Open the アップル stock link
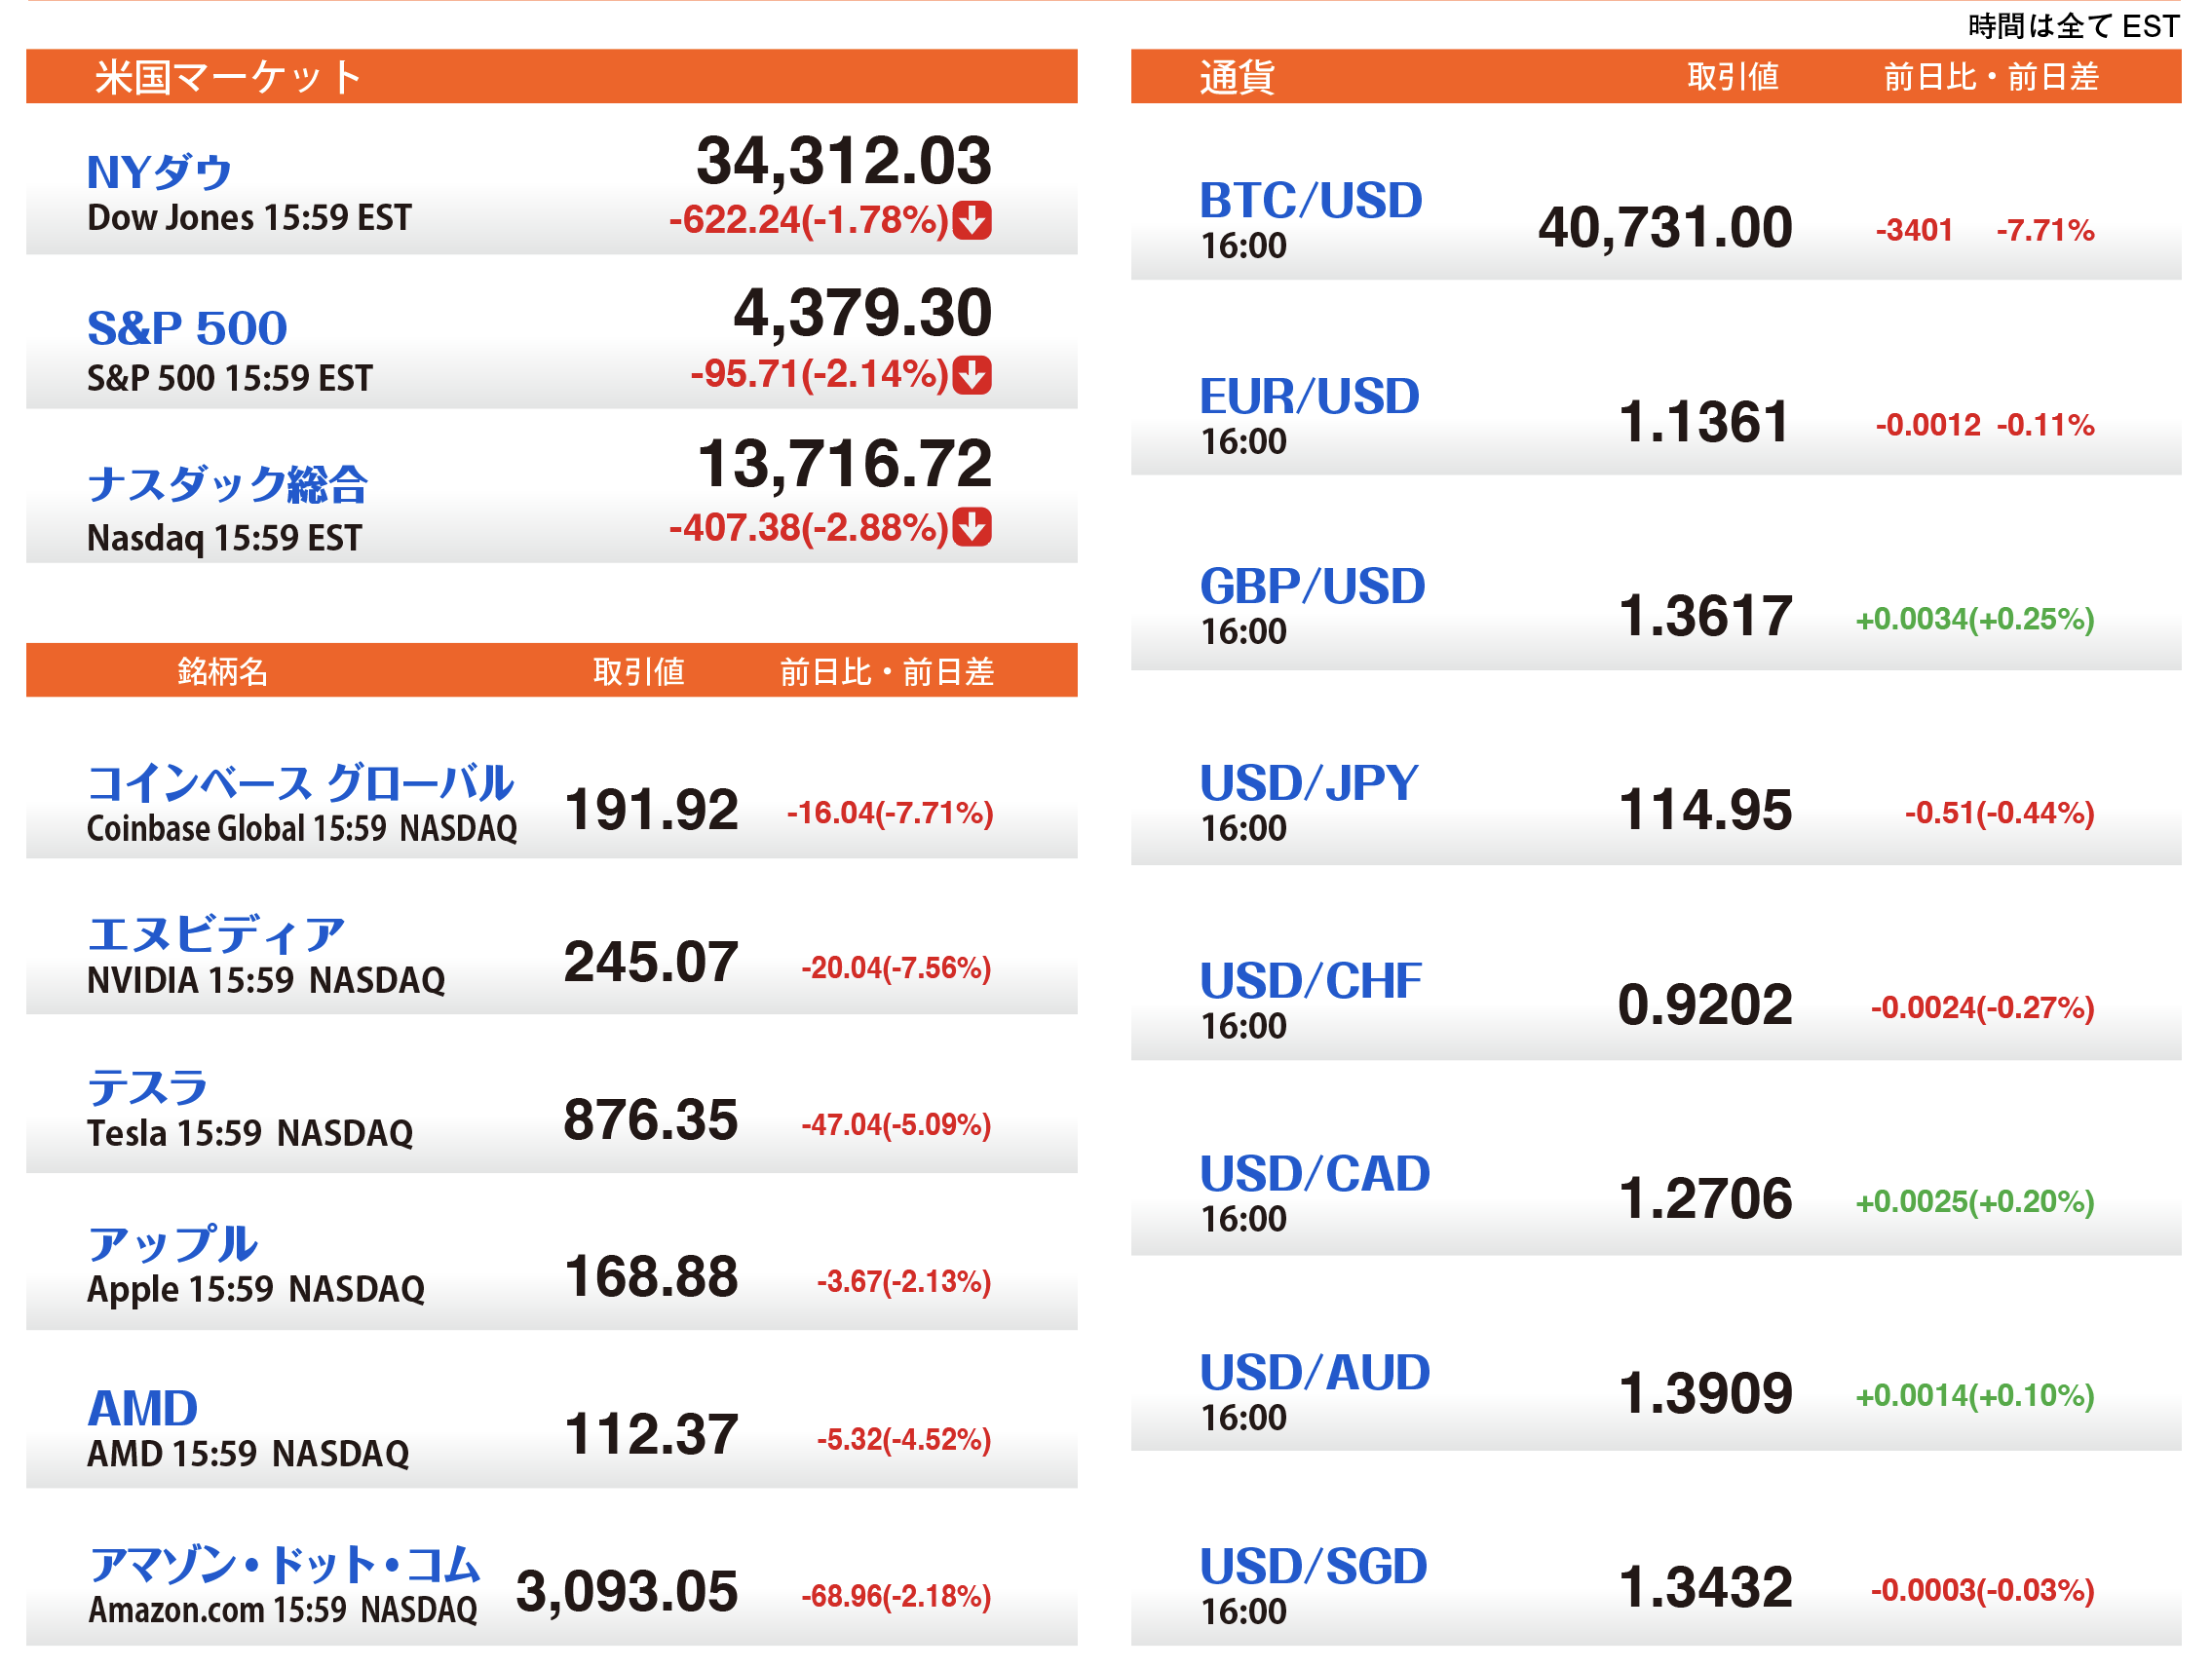 click(x=172, y=1243)
